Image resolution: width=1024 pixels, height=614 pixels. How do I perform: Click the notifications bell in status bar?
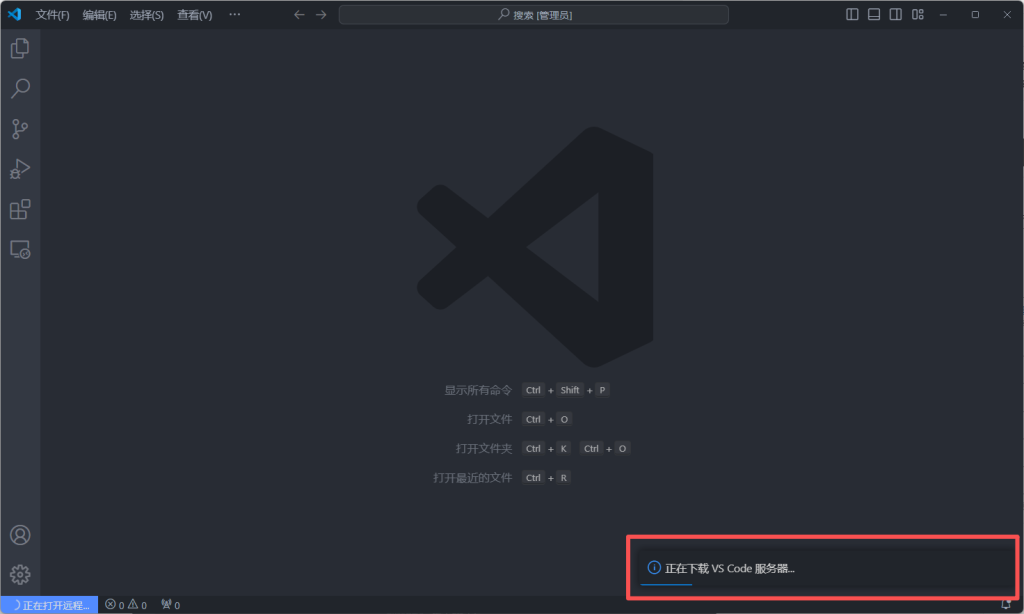[1005, 605]
